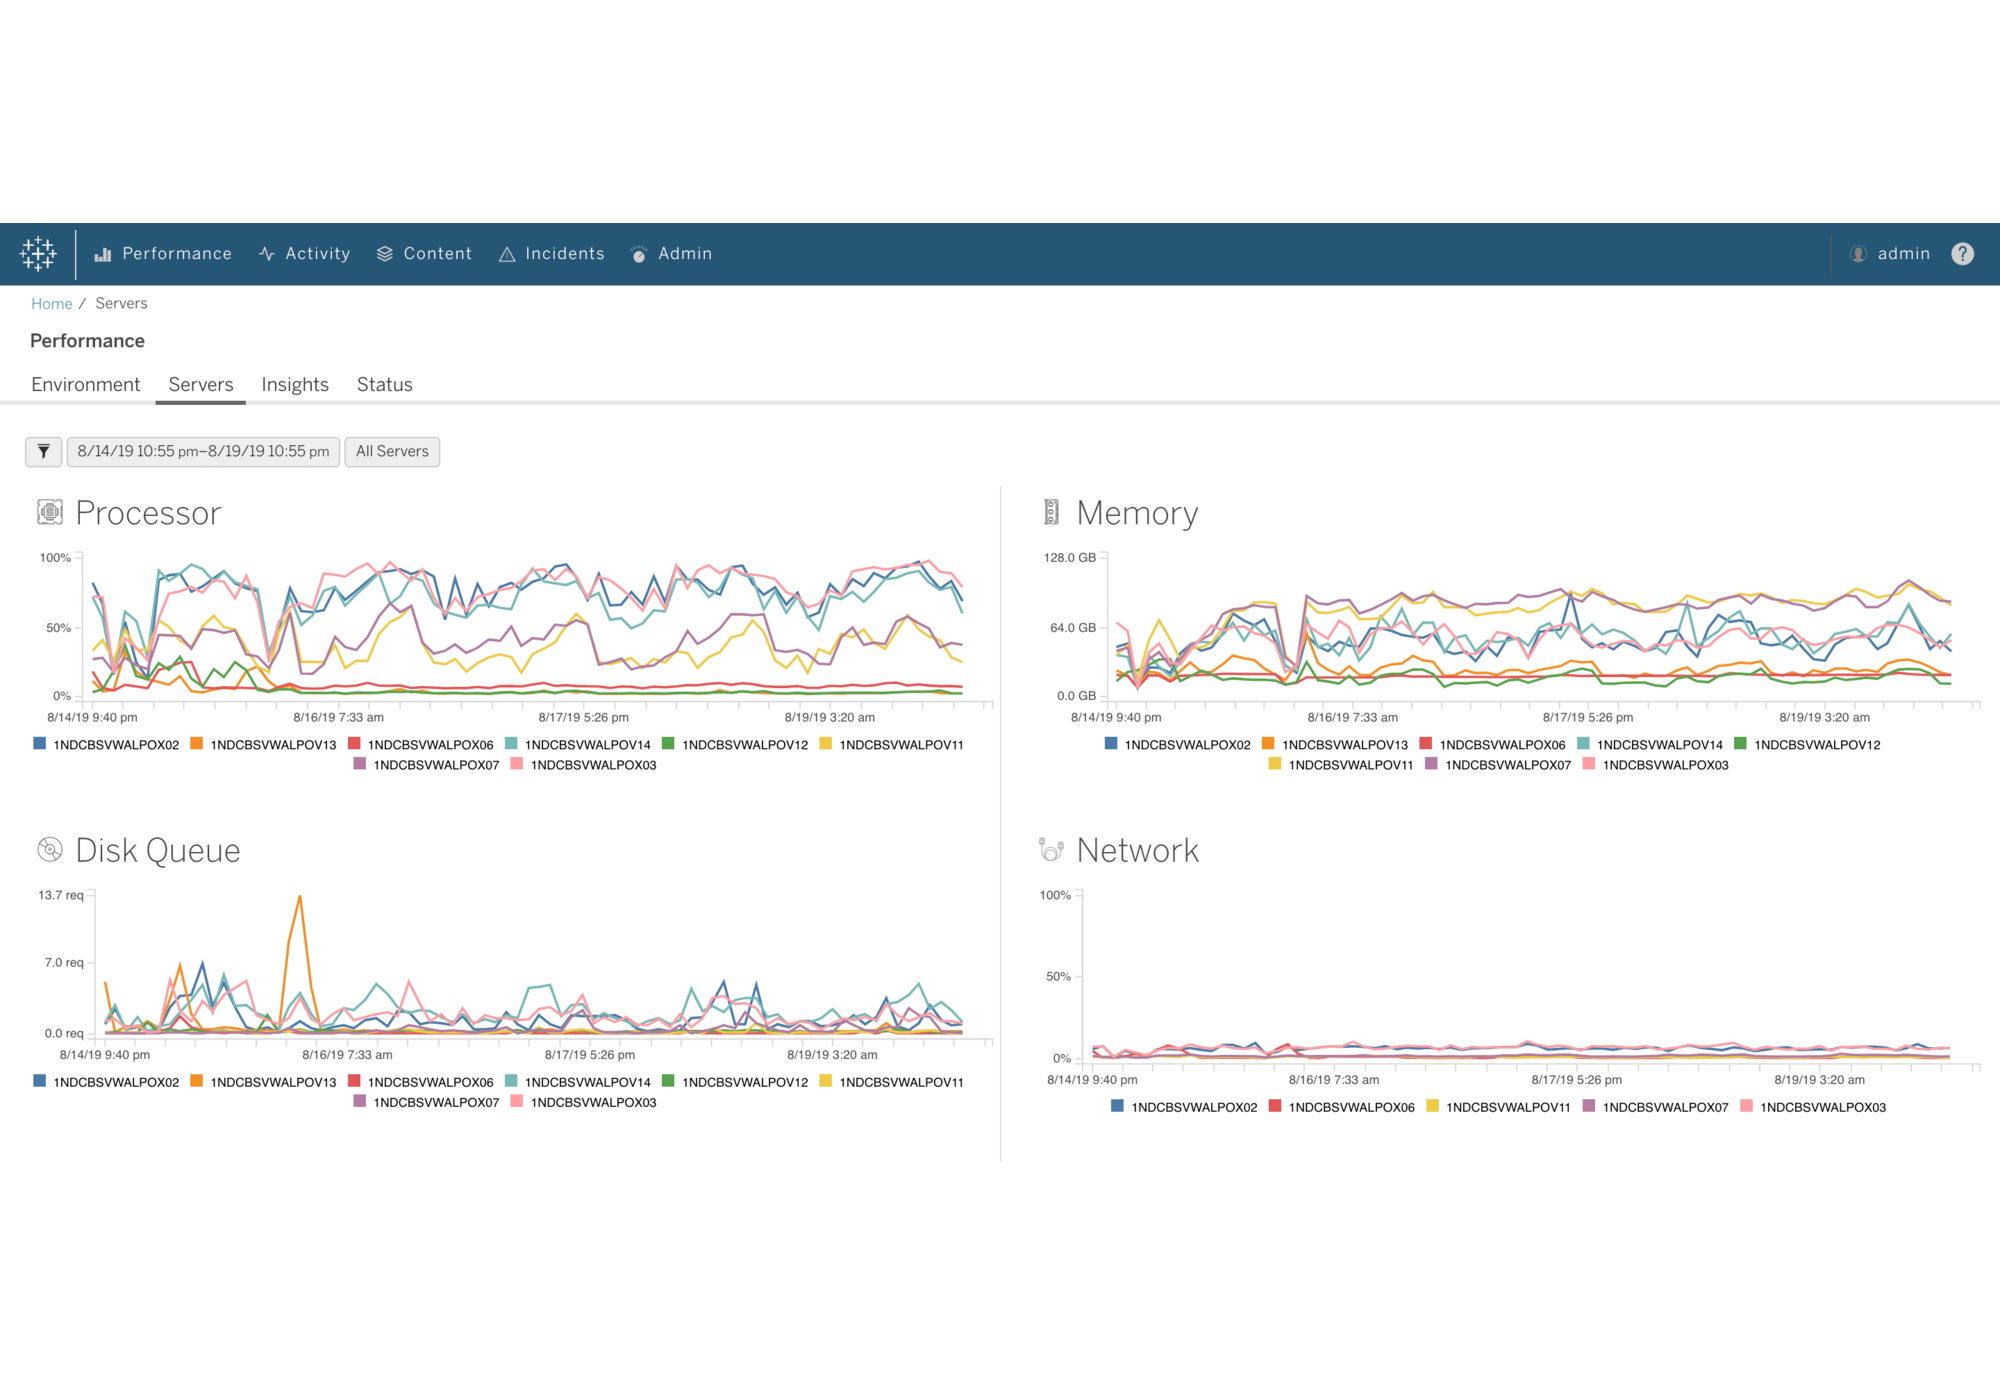Click the admin user avatar icon
The height and width of the screenshot is (1400, 2000).
pos(1858,254)
